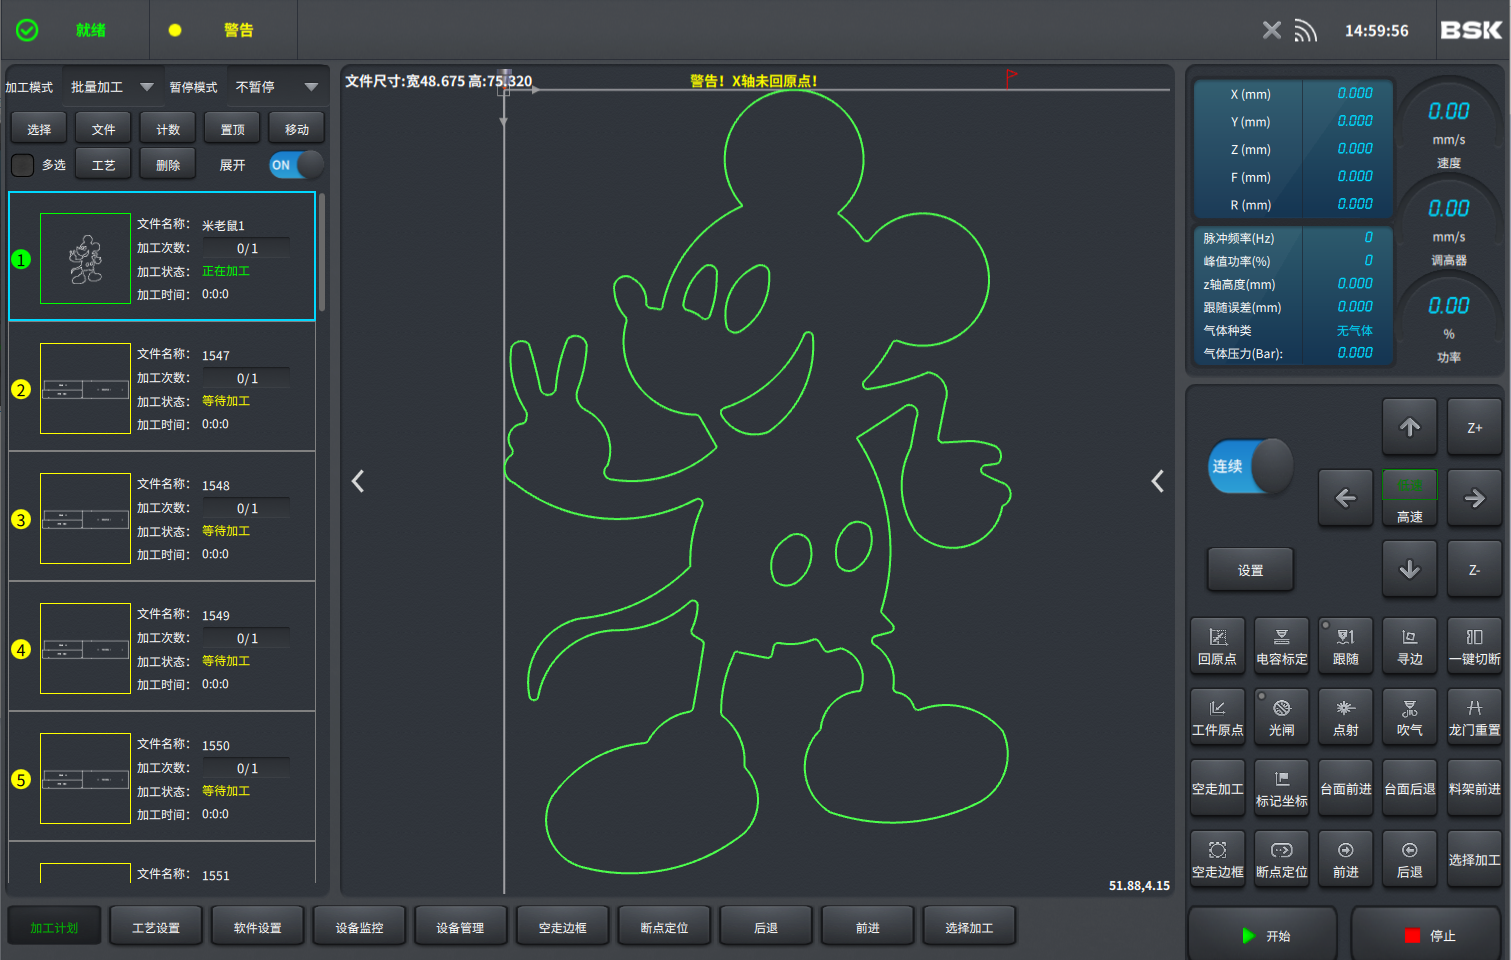Viewport: 1511px width, 960px height.
Task: Click the 计数 count button
Action: point(168,129)
